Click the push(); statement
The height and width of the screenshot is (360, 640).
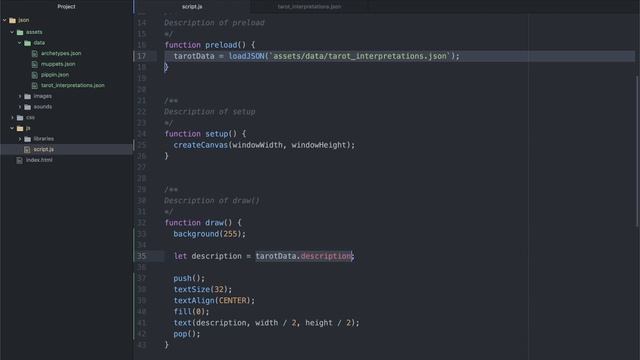coord(189,278)
